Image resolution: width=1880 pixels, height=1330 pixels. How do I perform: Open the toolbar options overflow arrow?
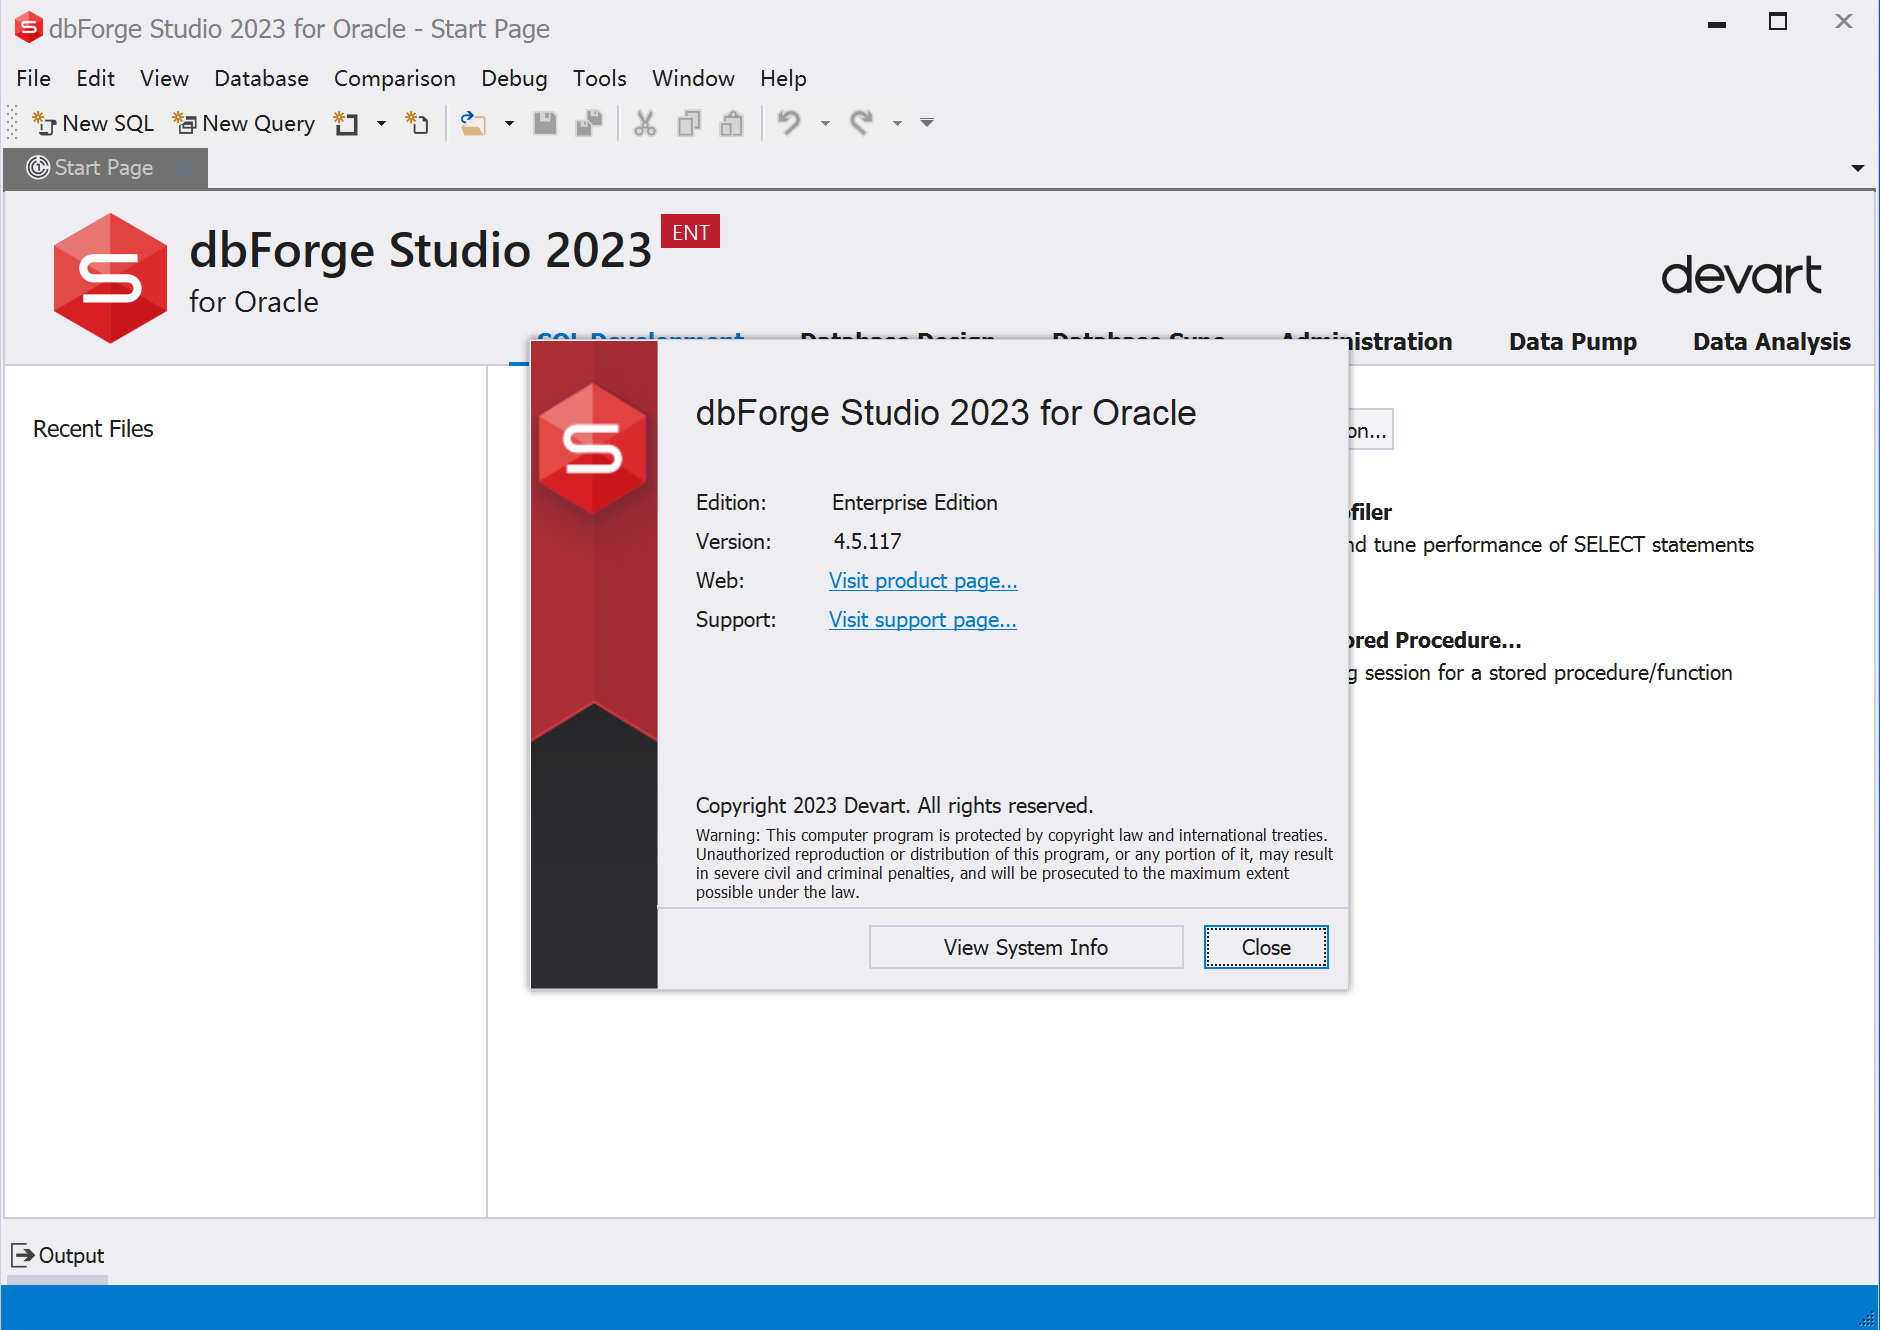pyautogui.click(x=927, y=123)
